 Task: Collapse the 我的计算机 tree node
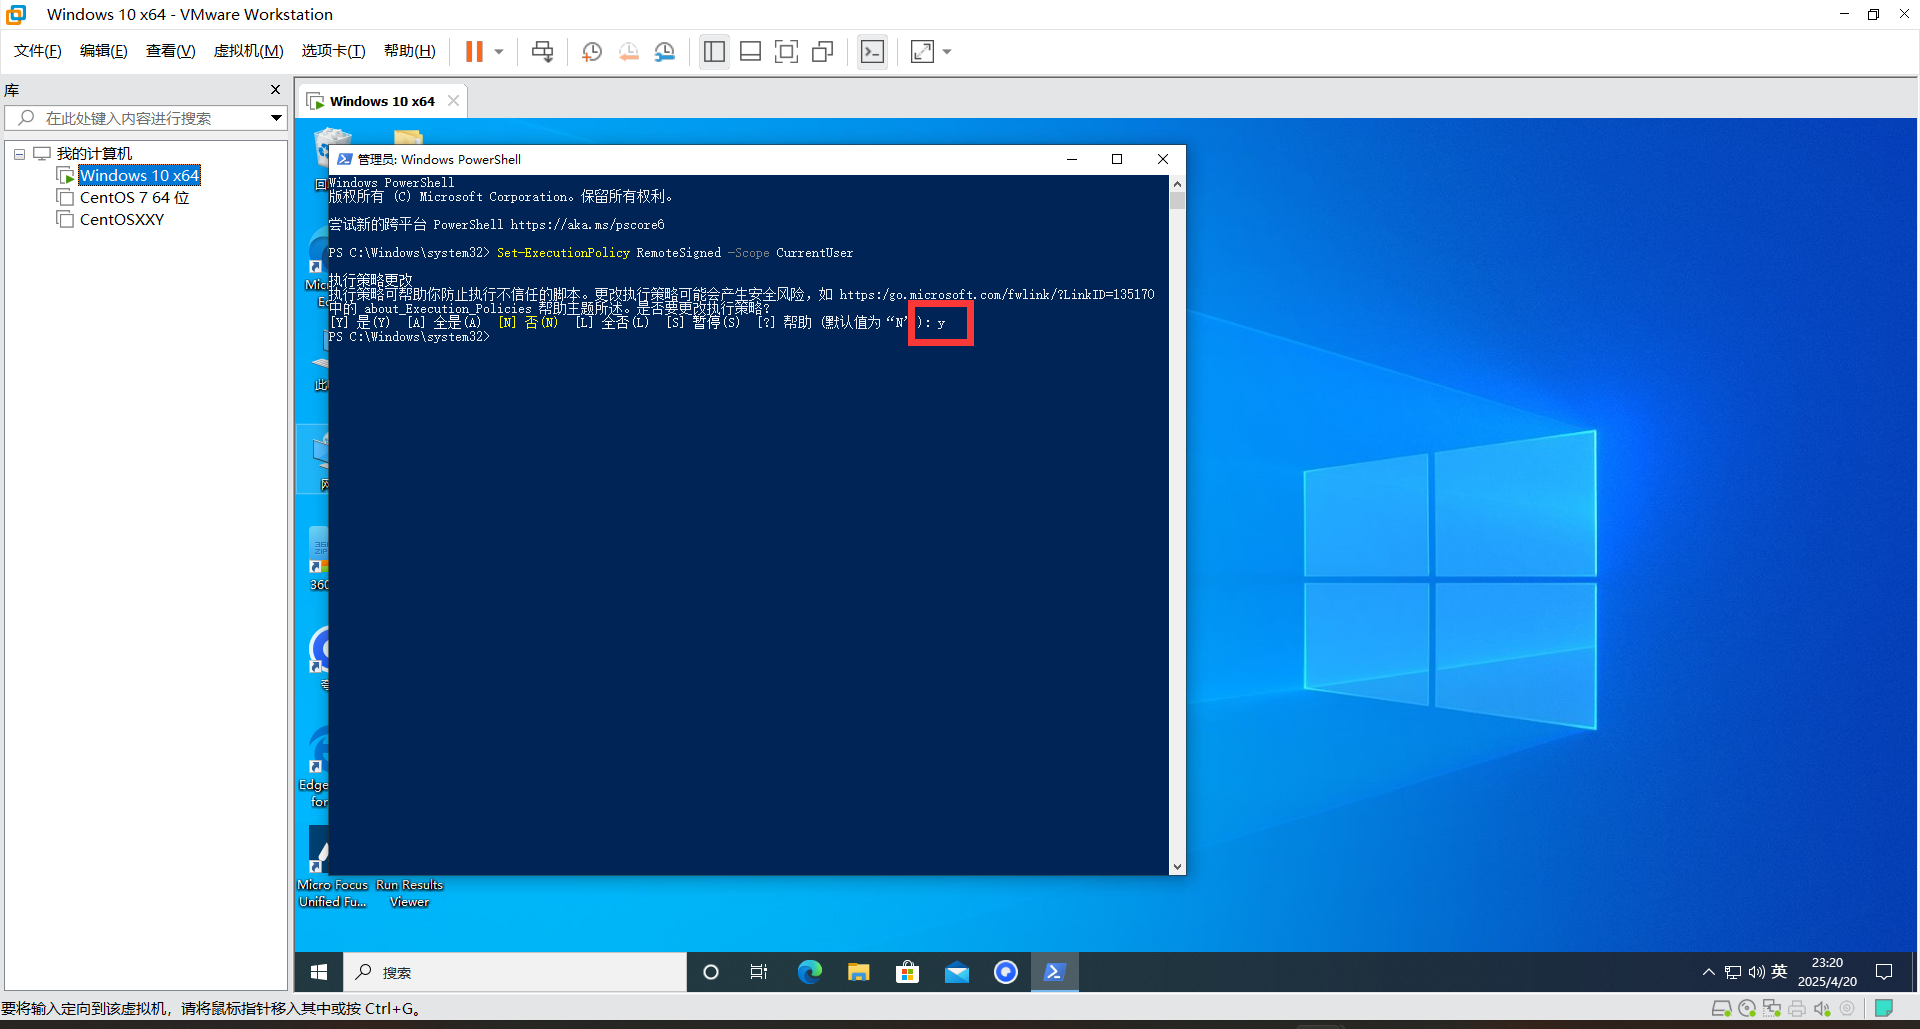click(x=19, y=154)
